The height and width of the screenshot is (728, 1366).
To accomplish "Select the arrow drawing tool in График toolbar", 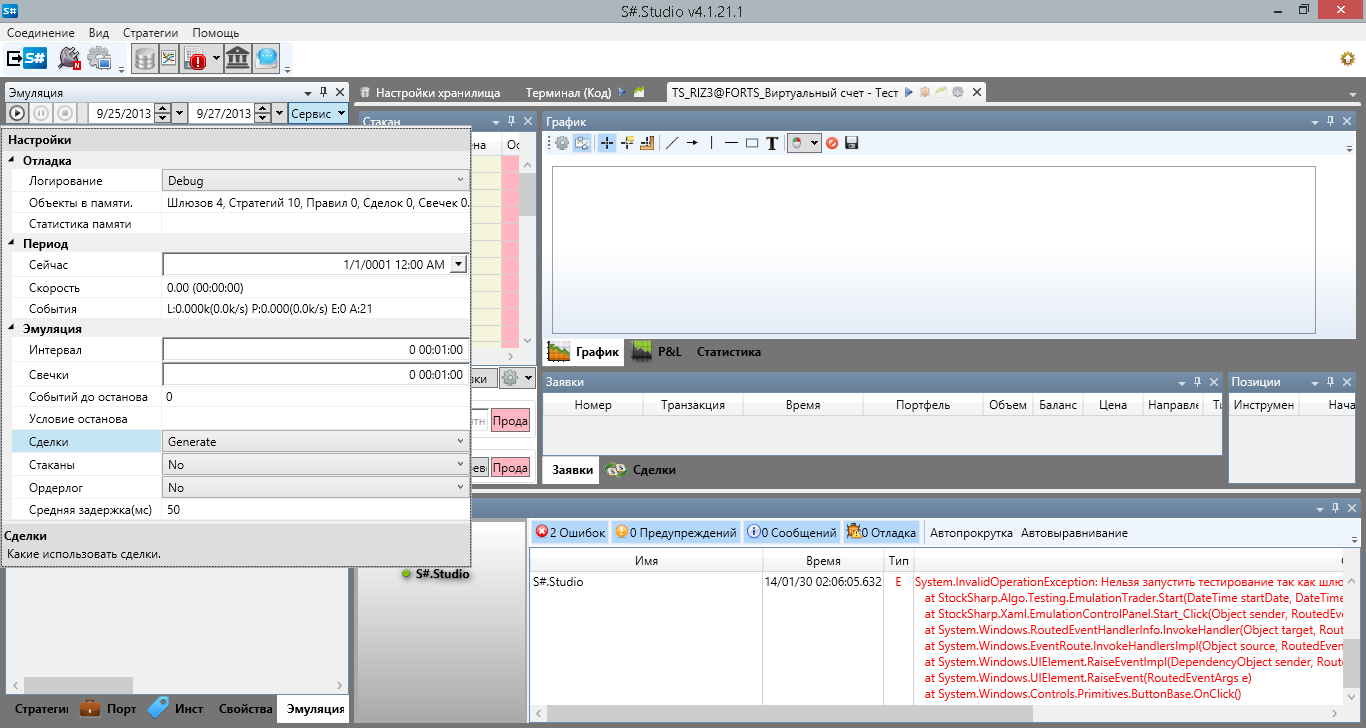I will [691, 143].
